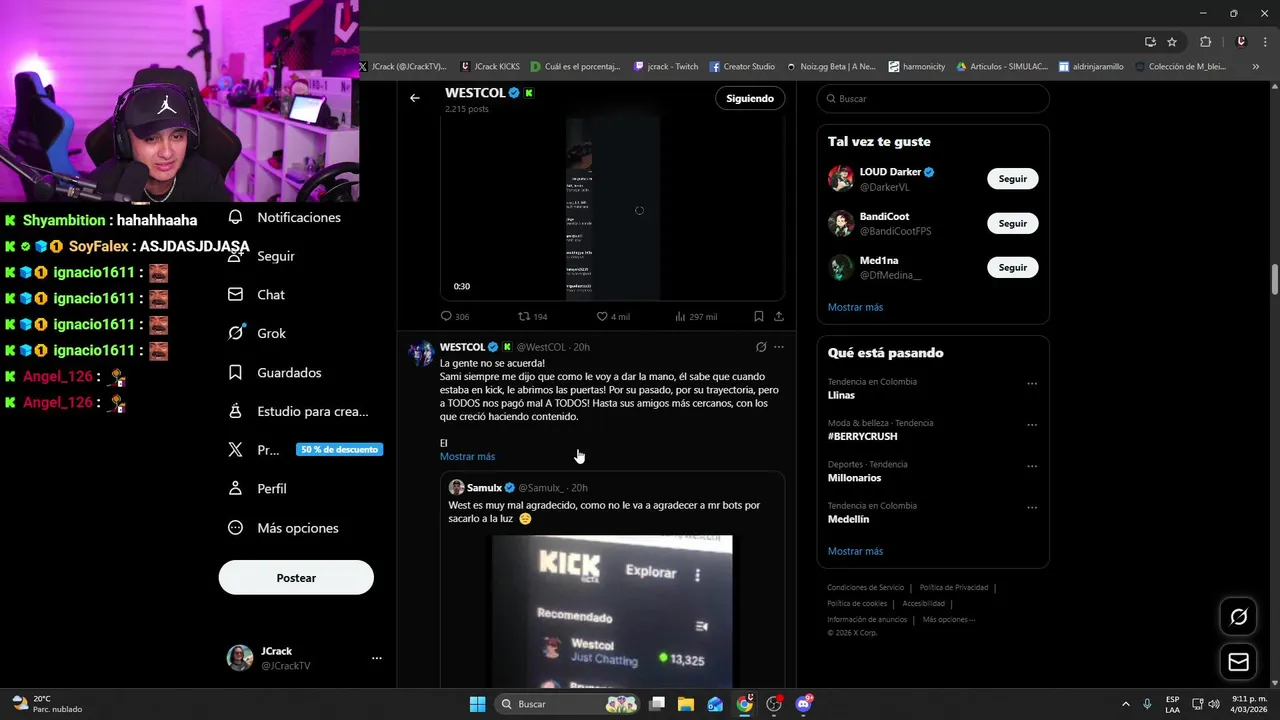1280x720 pixels.
Task: Show hidden bookmarks with the chevron
Action: [1255, 66]
